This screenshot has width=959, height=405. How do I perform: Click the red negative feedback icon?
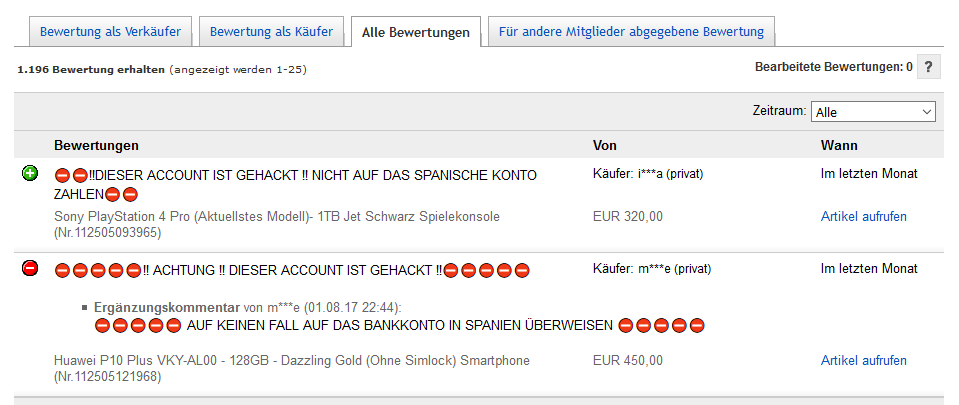tap(30, 268)
